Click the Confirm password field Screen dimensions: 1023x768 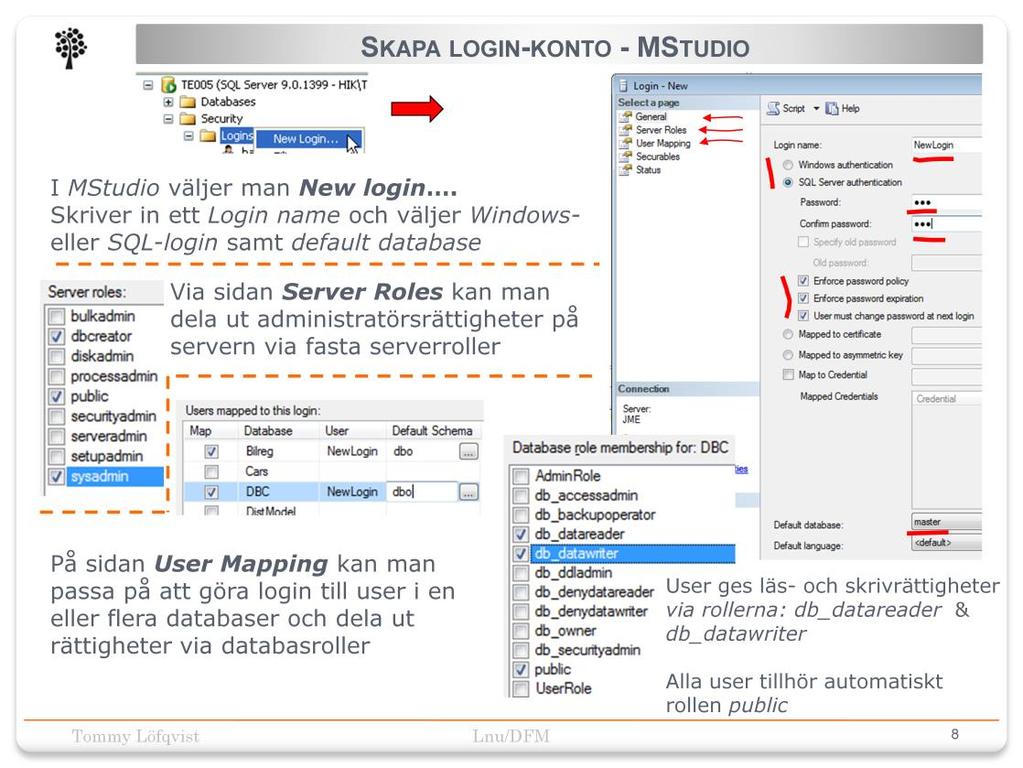946,224
